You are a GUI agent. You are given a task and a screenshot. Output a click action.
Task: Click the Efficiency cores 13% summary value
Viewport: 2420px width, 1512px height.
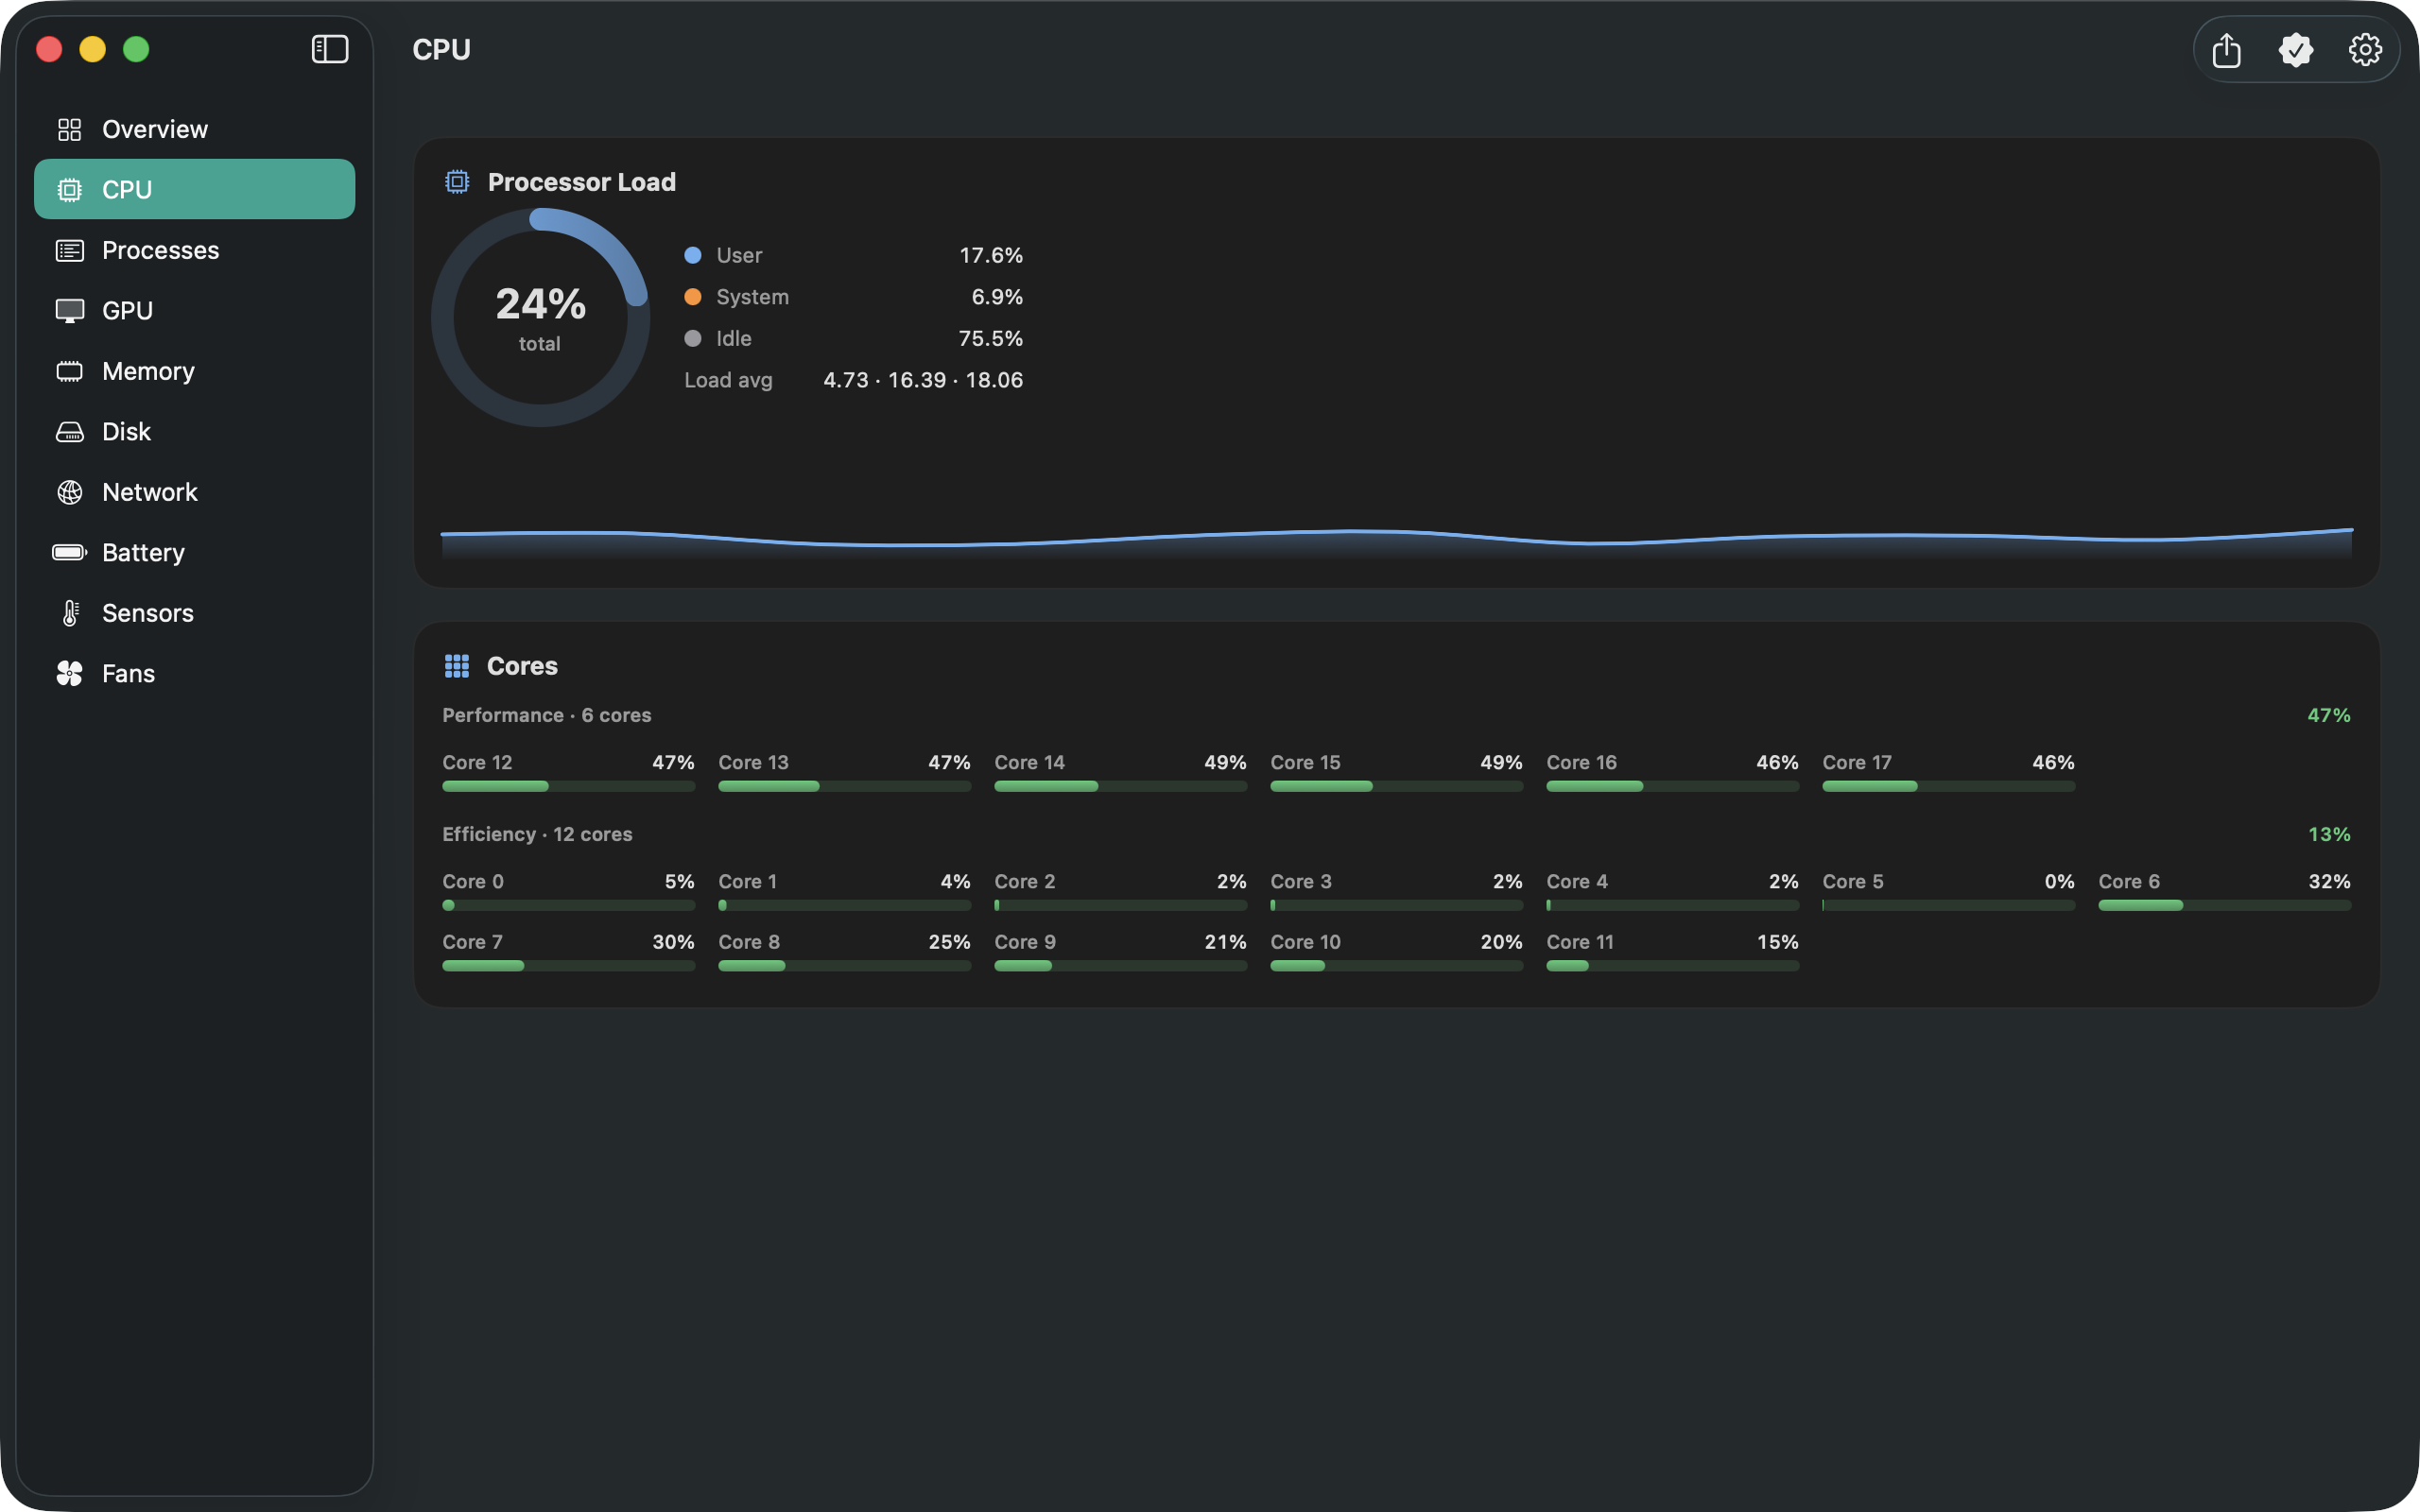click(x=2328, y=834)
